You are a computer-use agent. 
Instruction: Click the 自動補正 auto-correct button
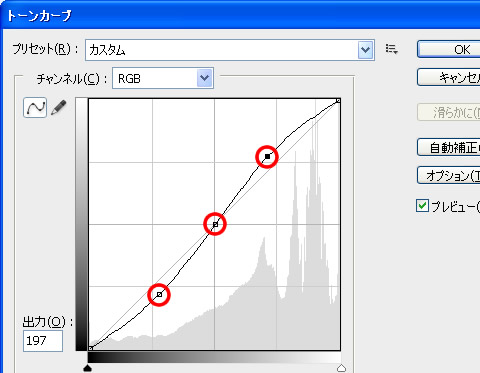(x=449, y=147)
